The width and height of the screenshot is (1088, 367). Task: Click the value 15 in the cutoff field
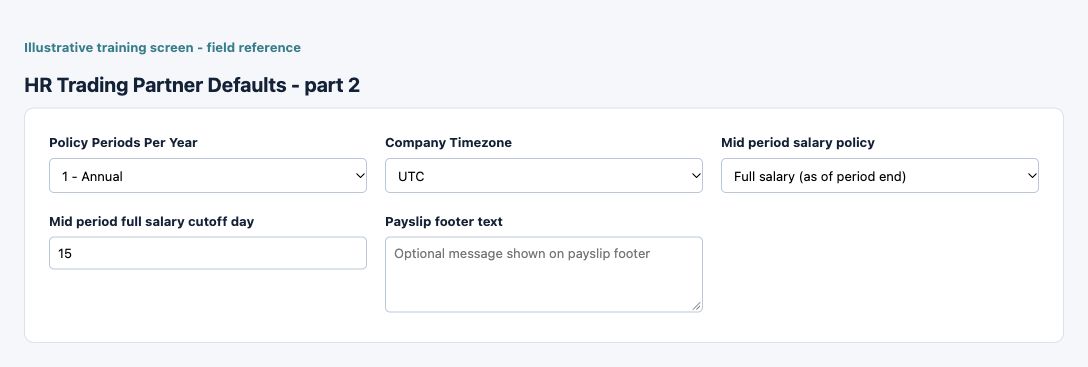pos(65,253)
